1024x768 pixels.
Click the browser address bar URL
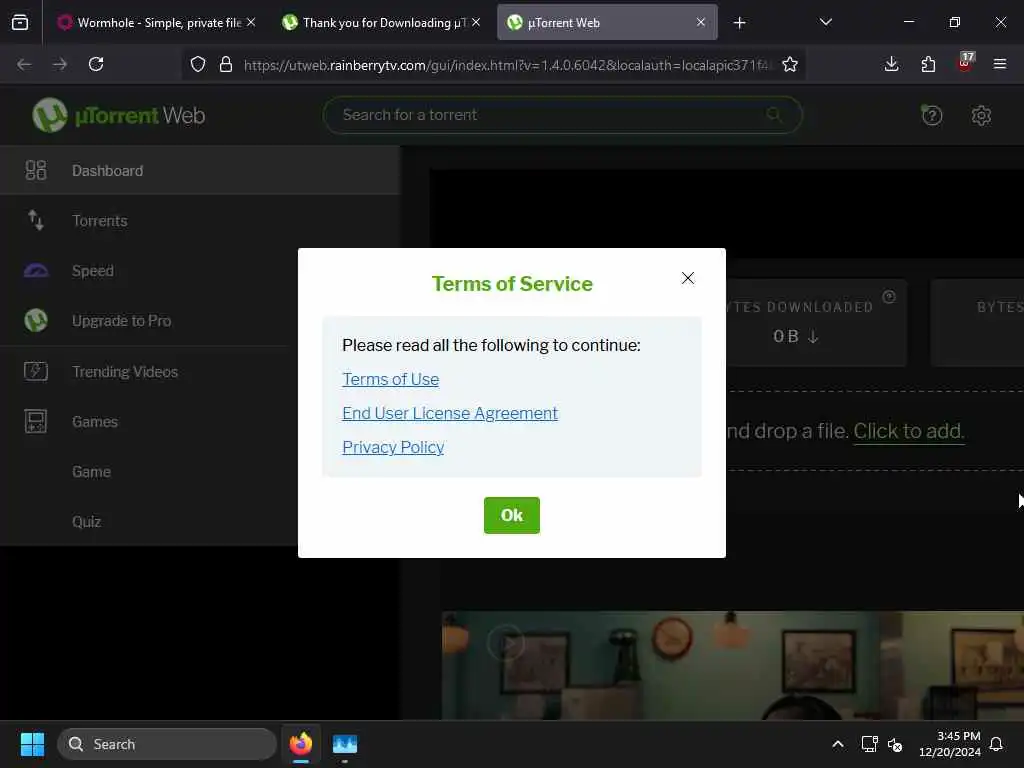507,65
